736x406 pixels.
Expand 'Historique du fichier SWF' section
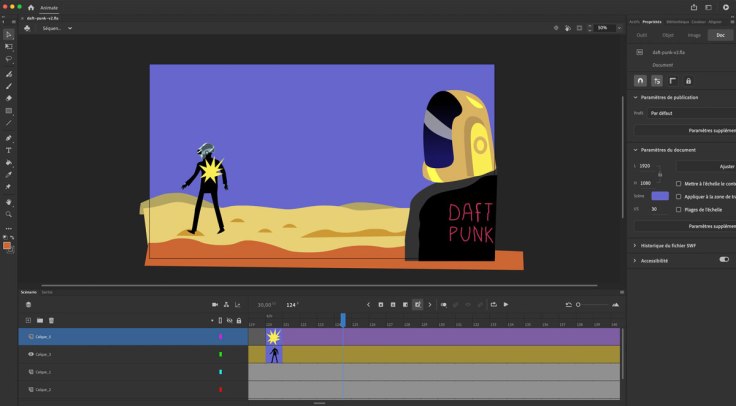click(x=635, y=245)
